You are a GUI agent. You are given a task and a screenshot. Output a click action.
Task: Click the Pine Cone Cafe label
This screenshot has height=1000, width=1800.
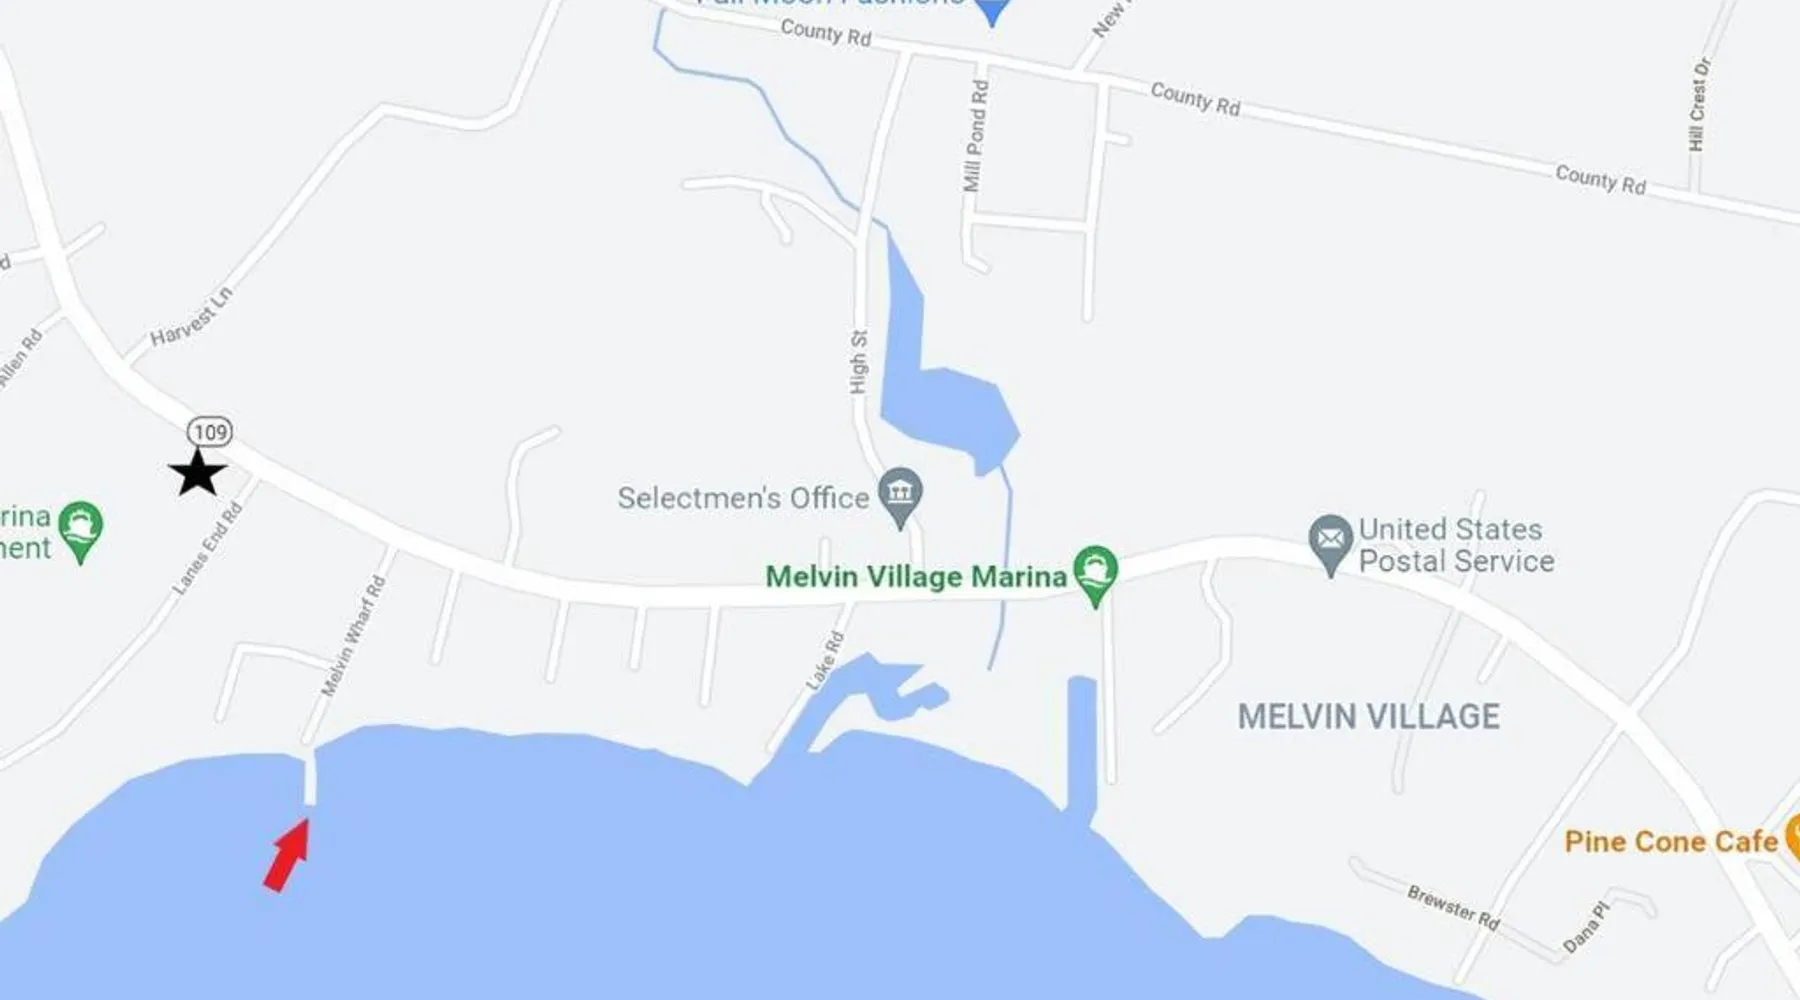[1671, 842]
